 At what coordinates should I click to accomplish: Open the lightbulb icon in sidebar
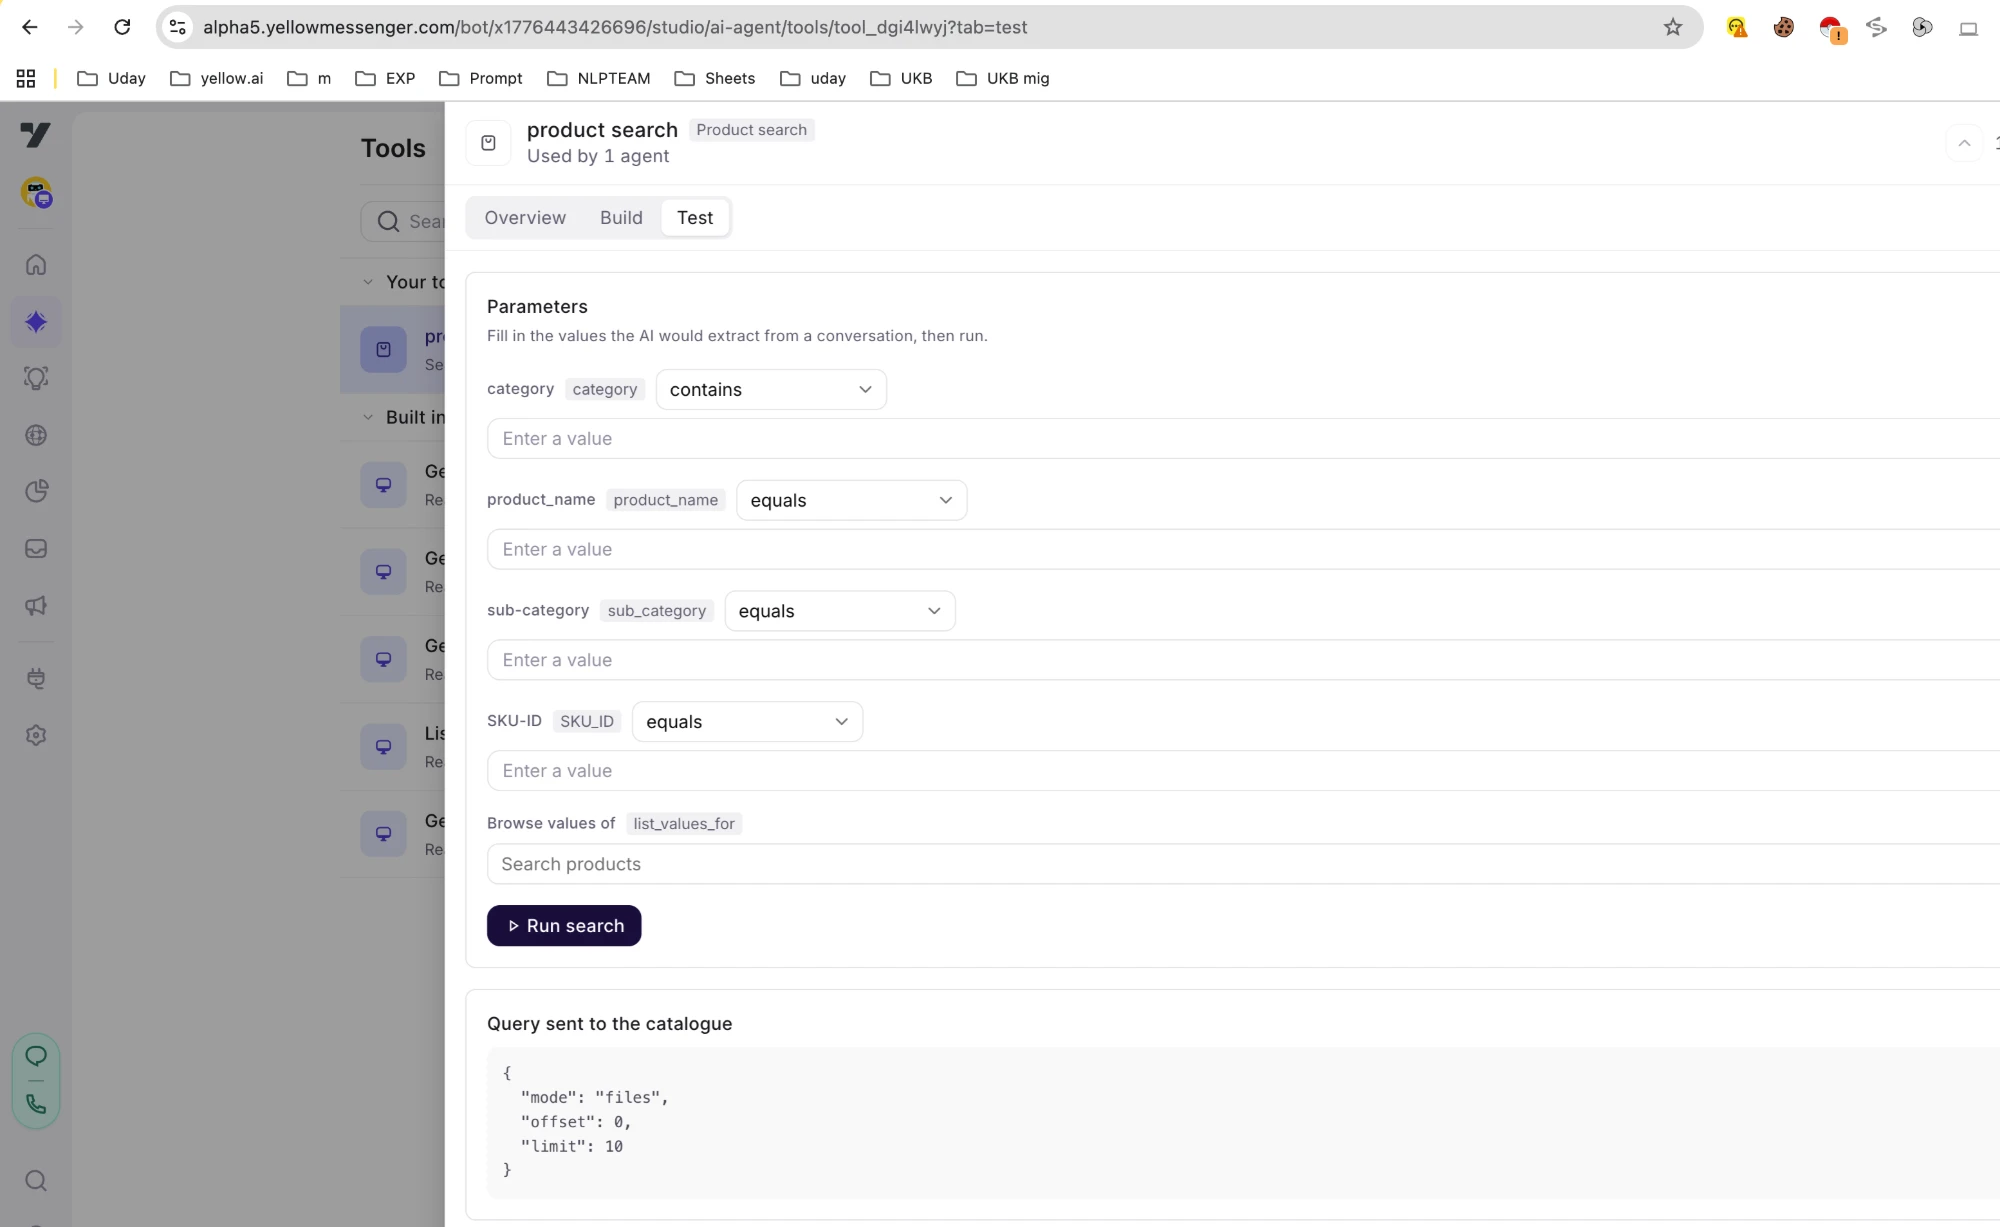click(36, 378)
